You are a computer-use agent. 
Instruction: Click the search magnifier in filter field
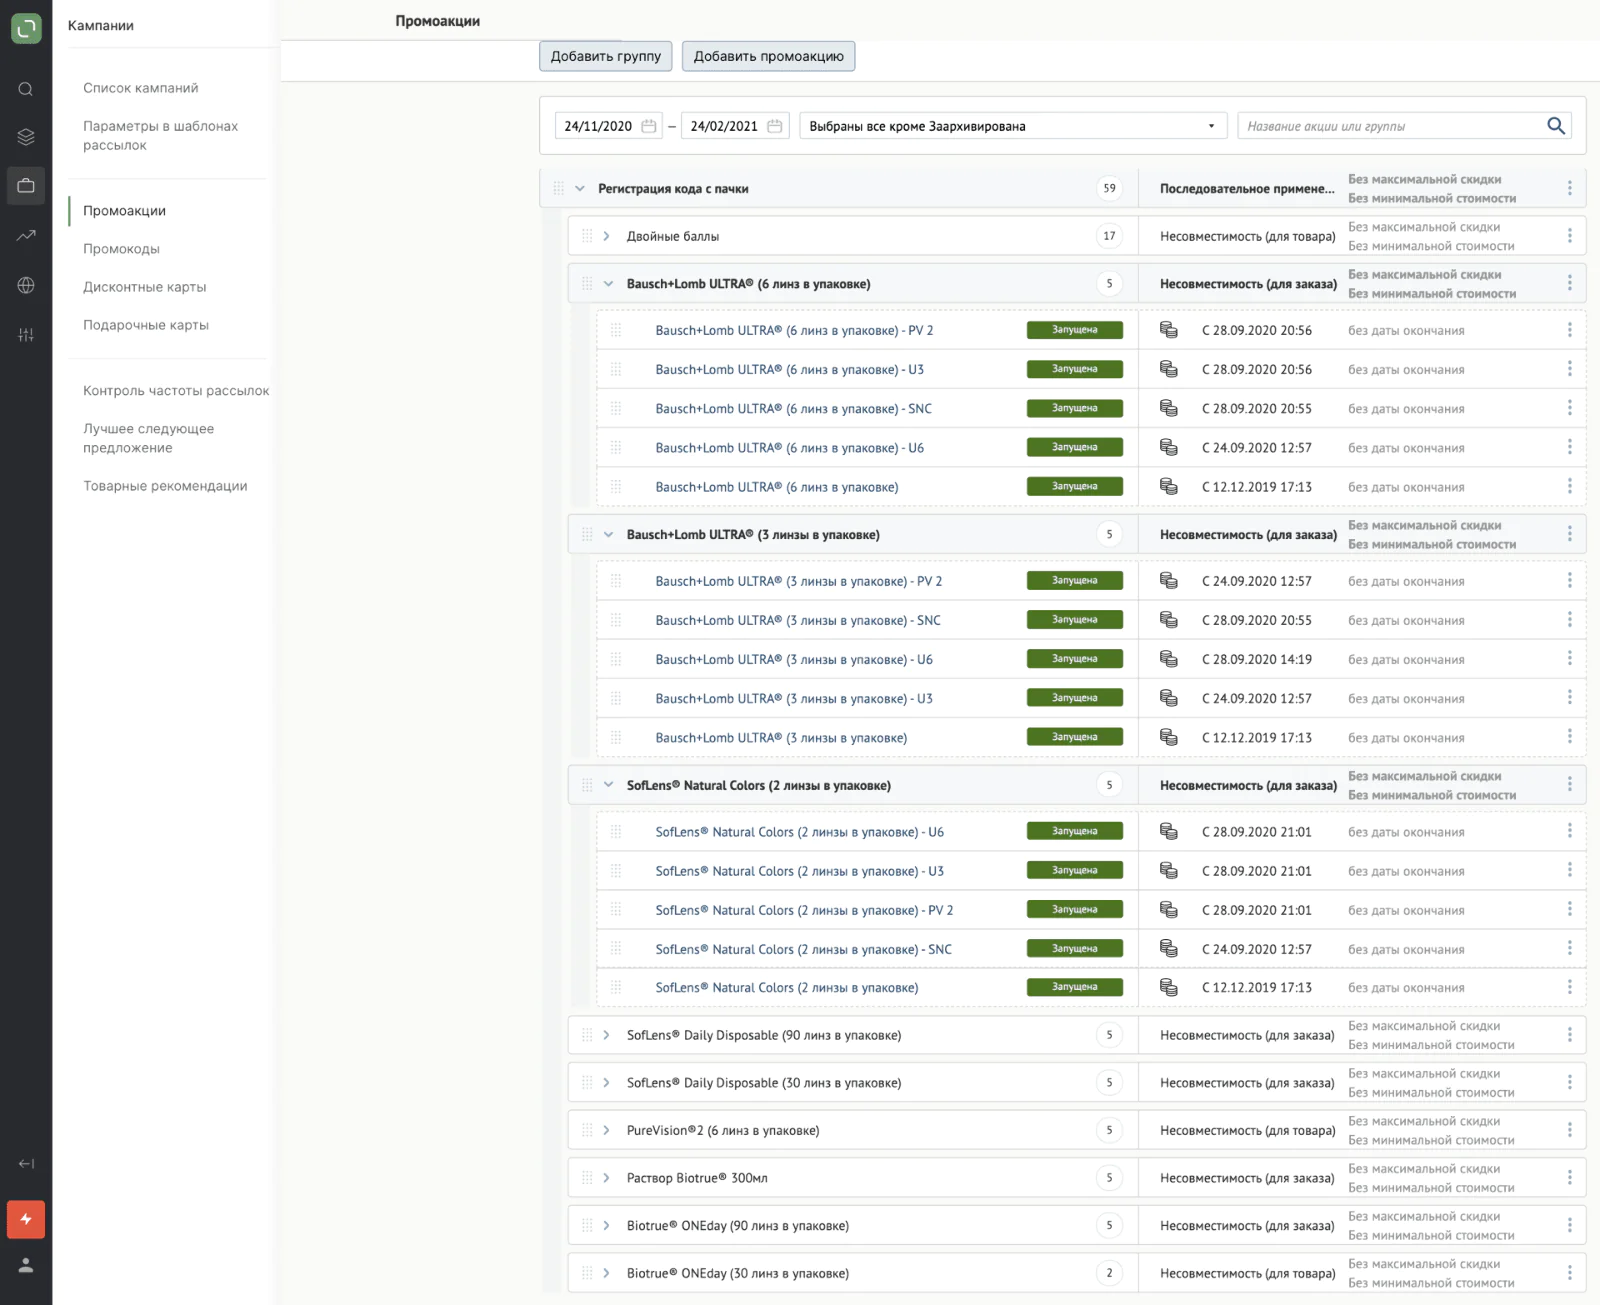click(x=1556, y=126)
